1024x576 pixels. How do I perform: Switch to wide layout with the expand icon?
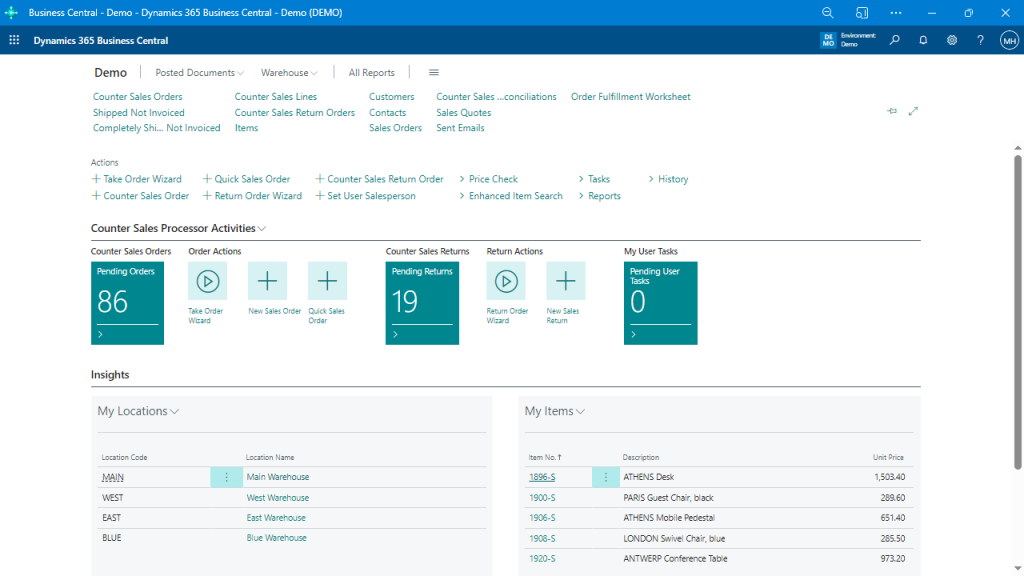912,111
